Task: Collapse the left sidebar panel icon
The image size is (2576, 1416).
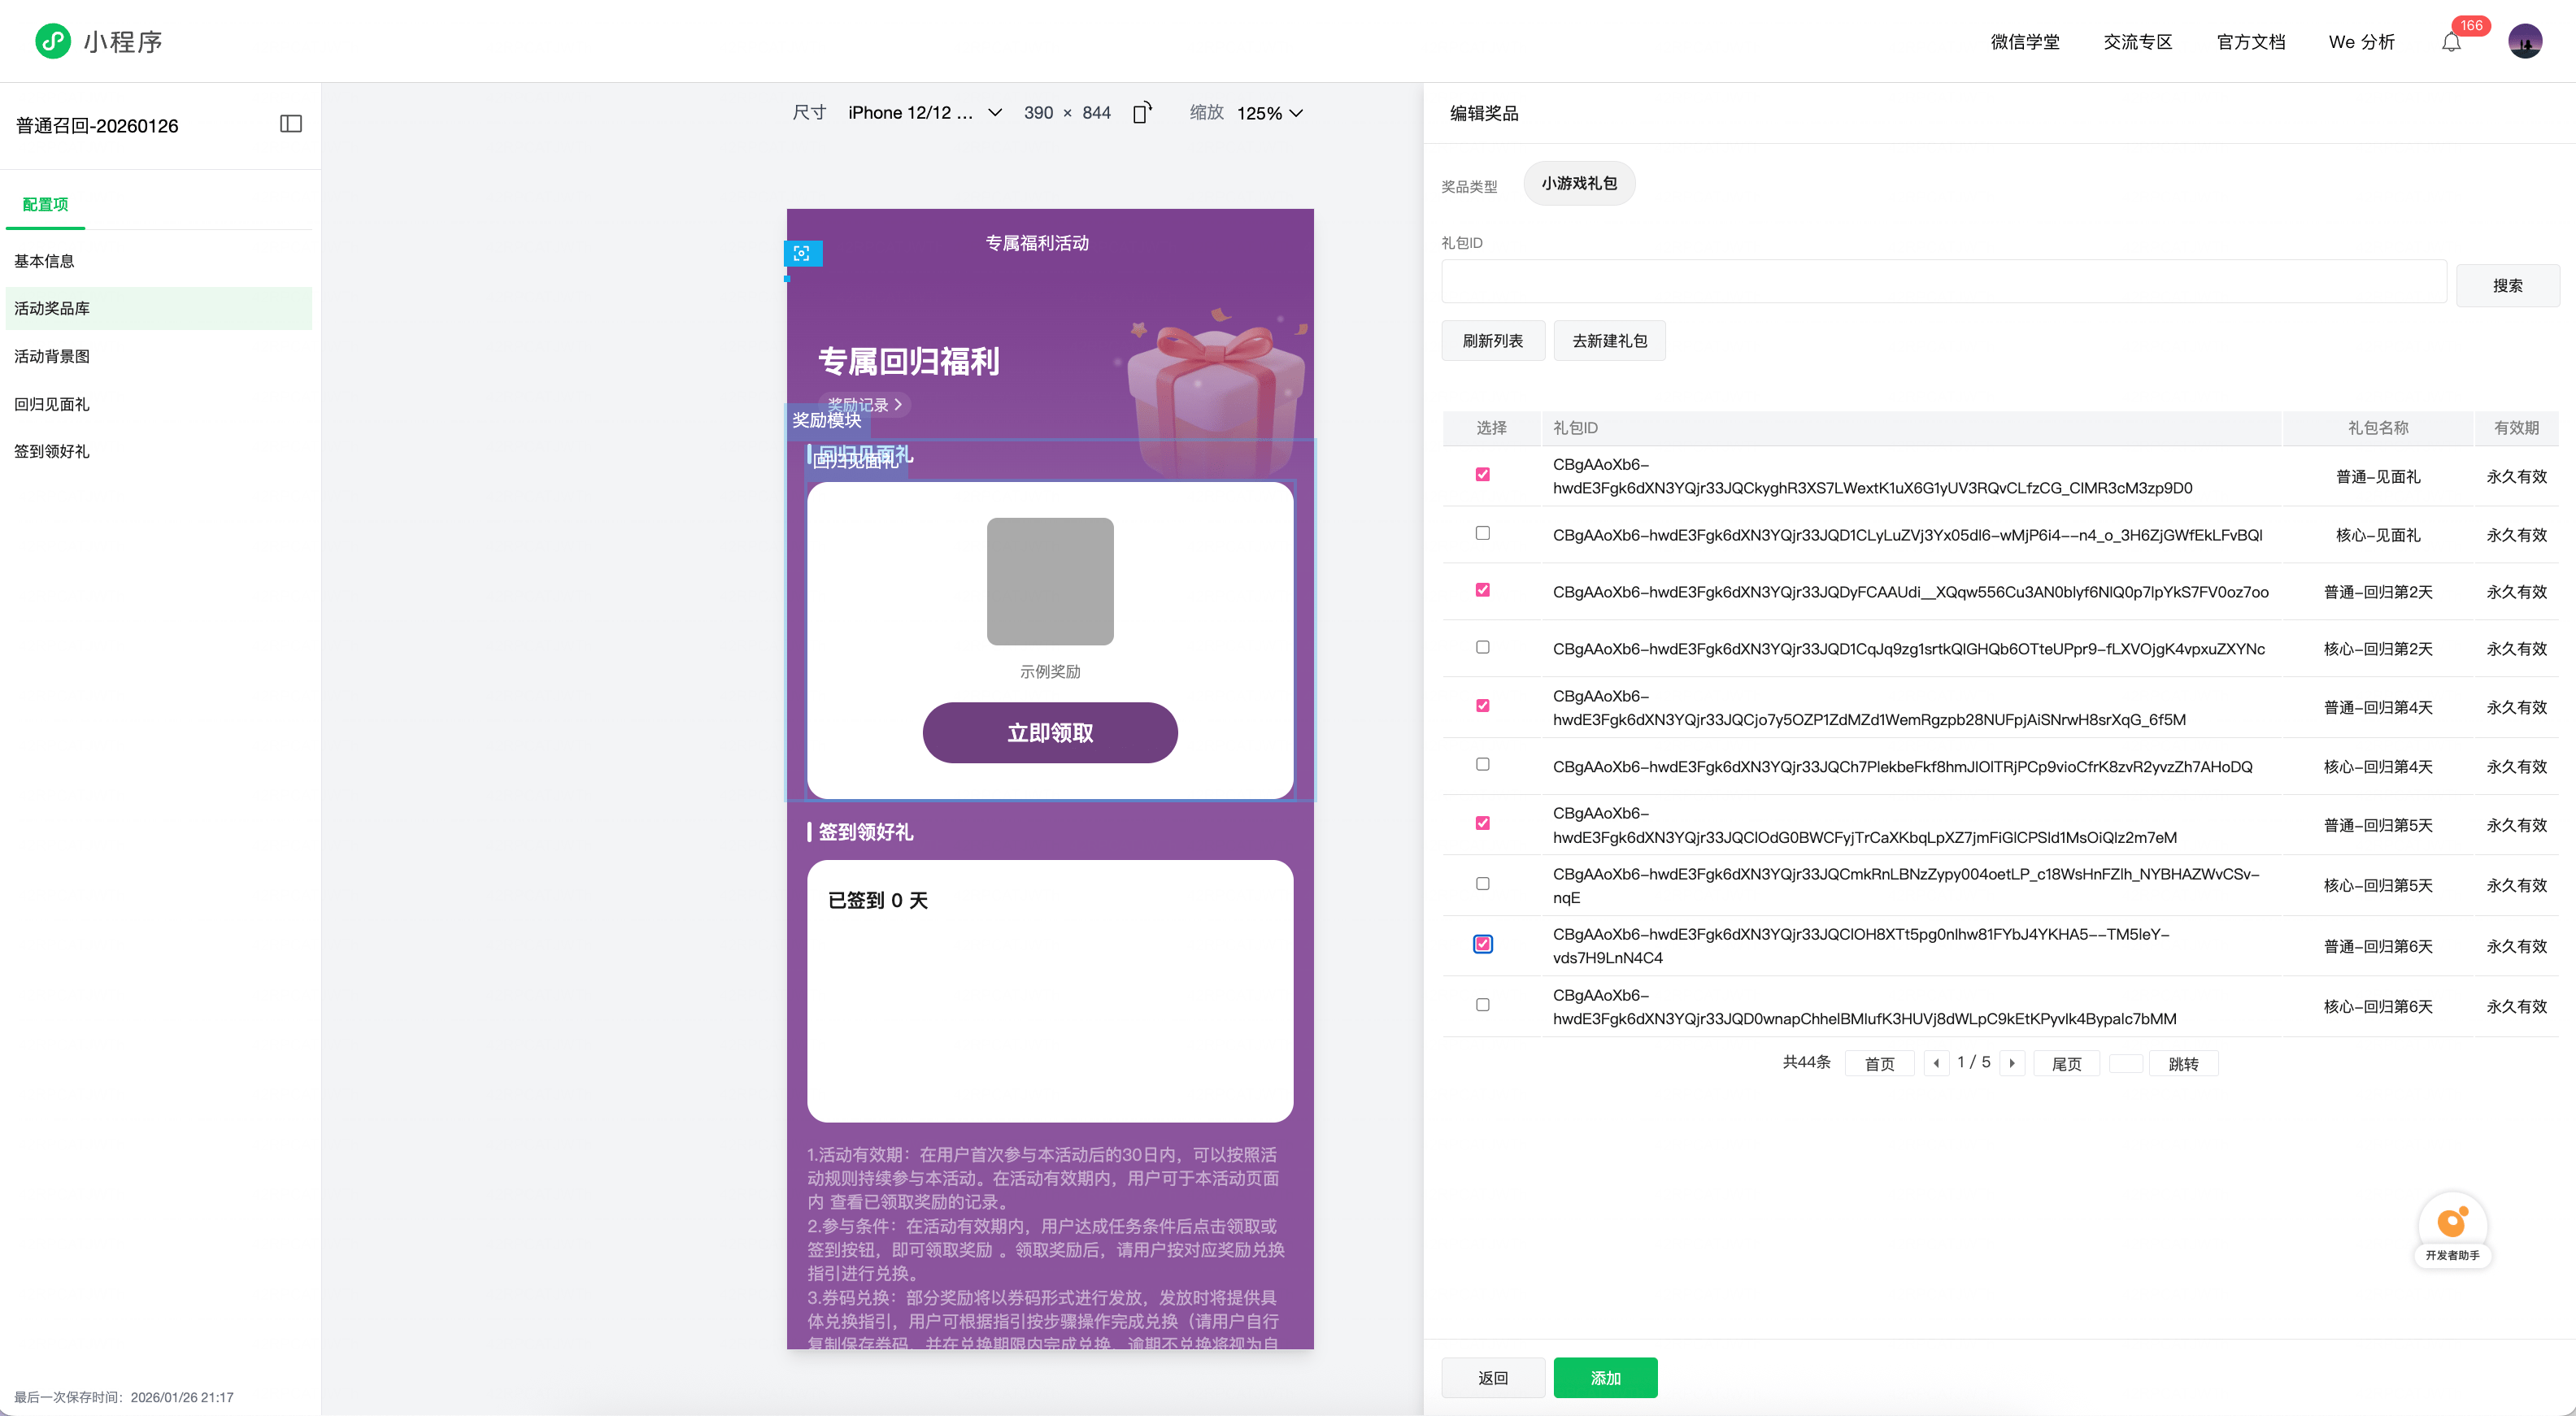Action: [x=290, y=124]
